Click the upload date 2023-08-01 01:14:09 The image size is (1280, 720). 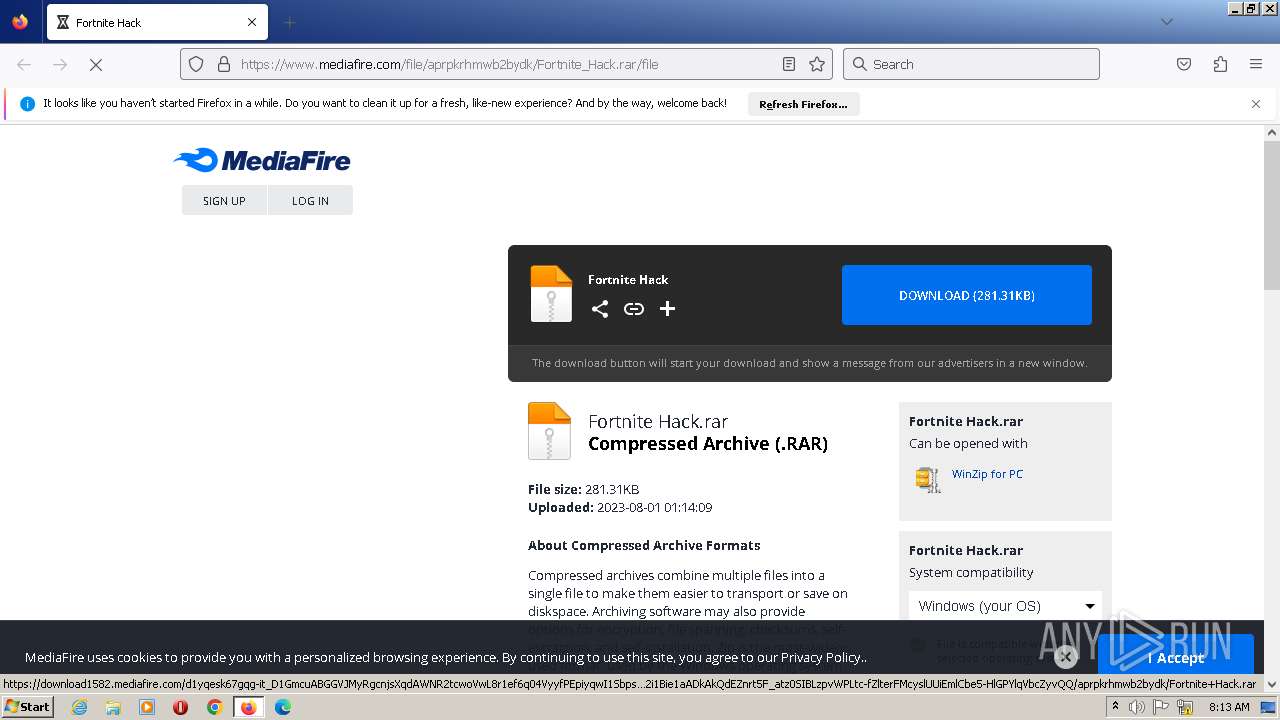pos(654,507)
